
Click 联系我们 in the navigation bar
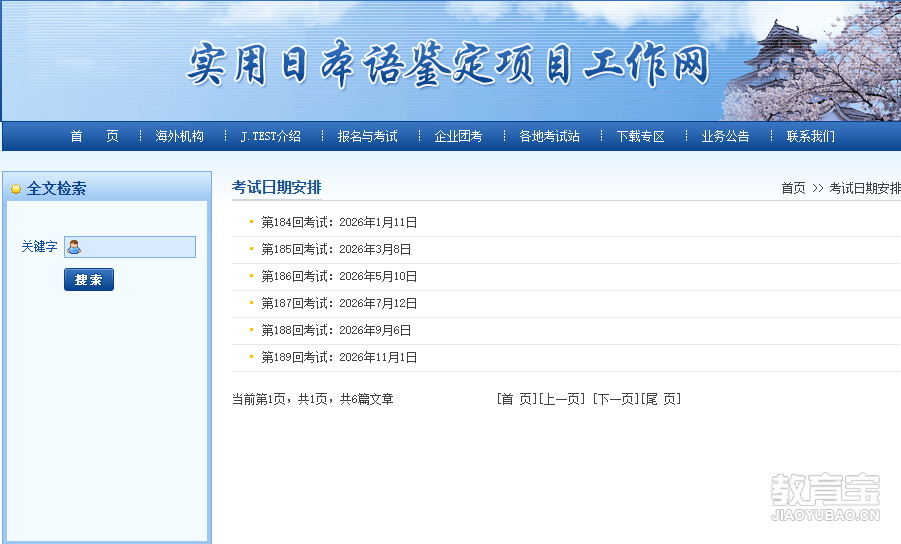point(810,136)
